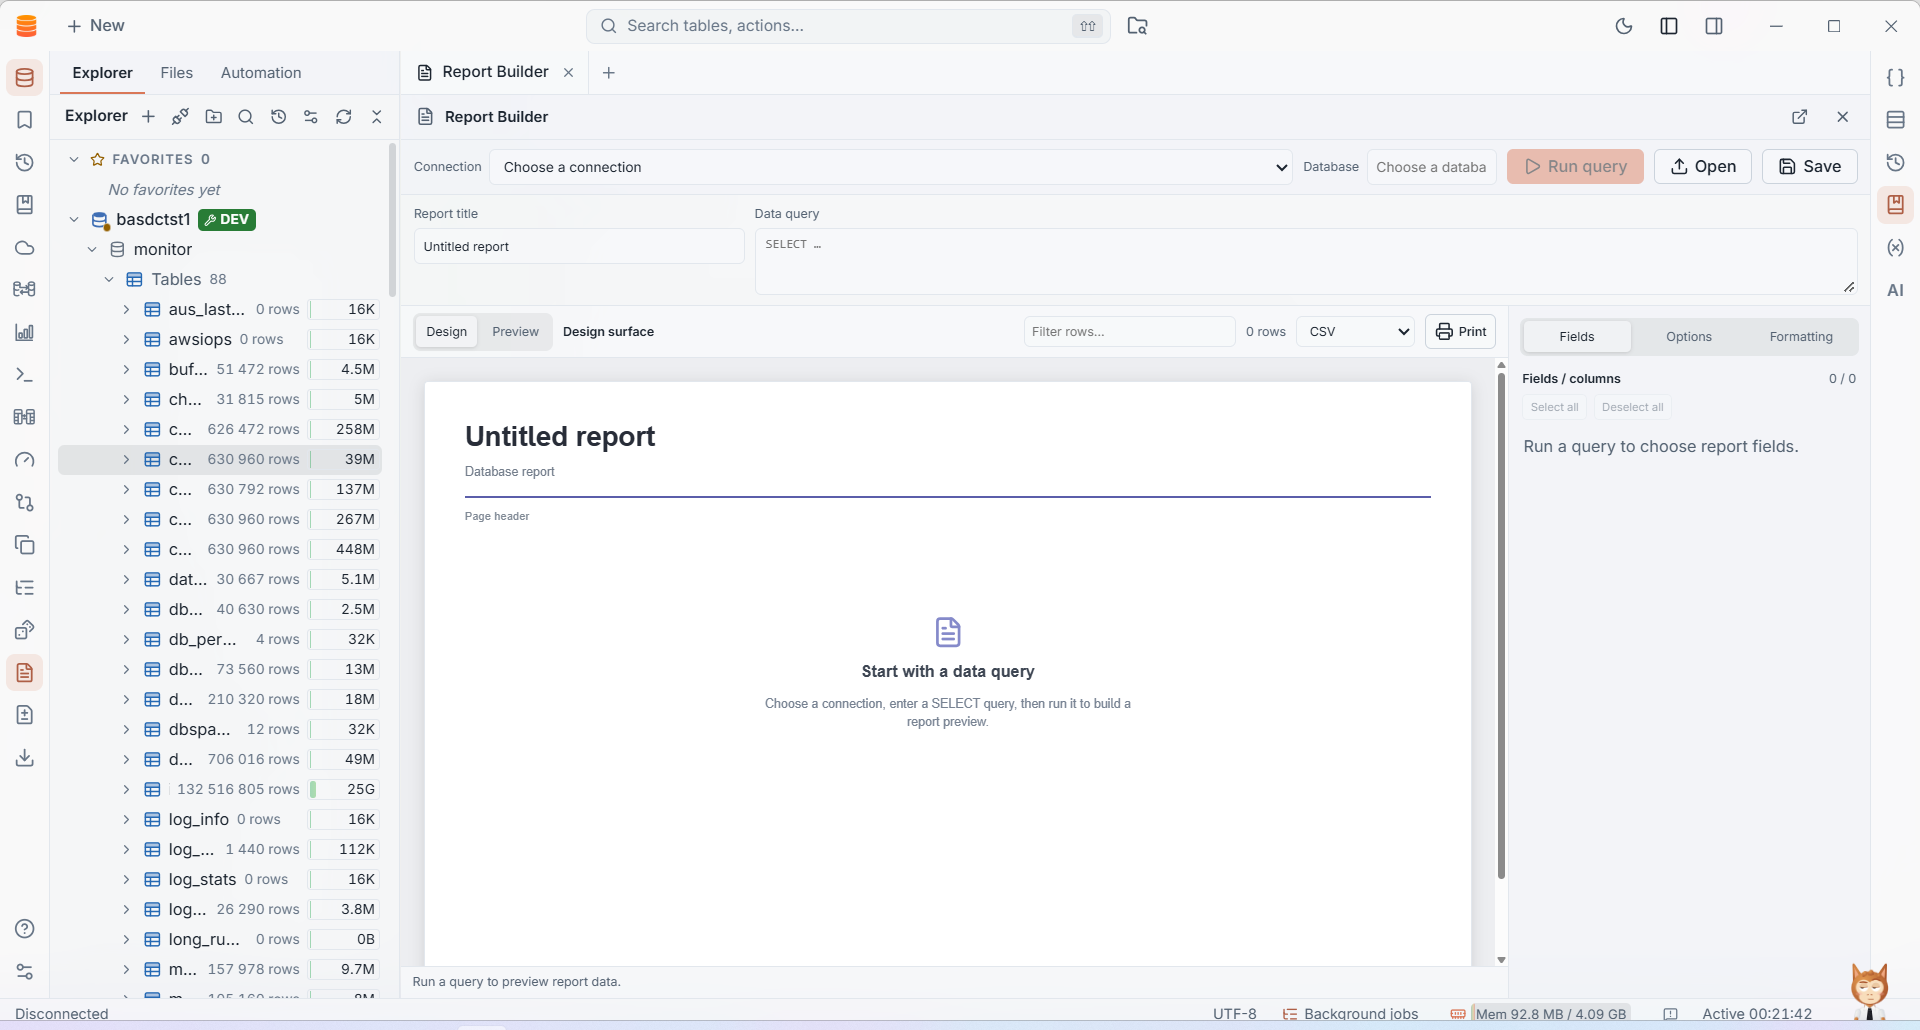Open the download icon in left sidebar

[25, 758]
